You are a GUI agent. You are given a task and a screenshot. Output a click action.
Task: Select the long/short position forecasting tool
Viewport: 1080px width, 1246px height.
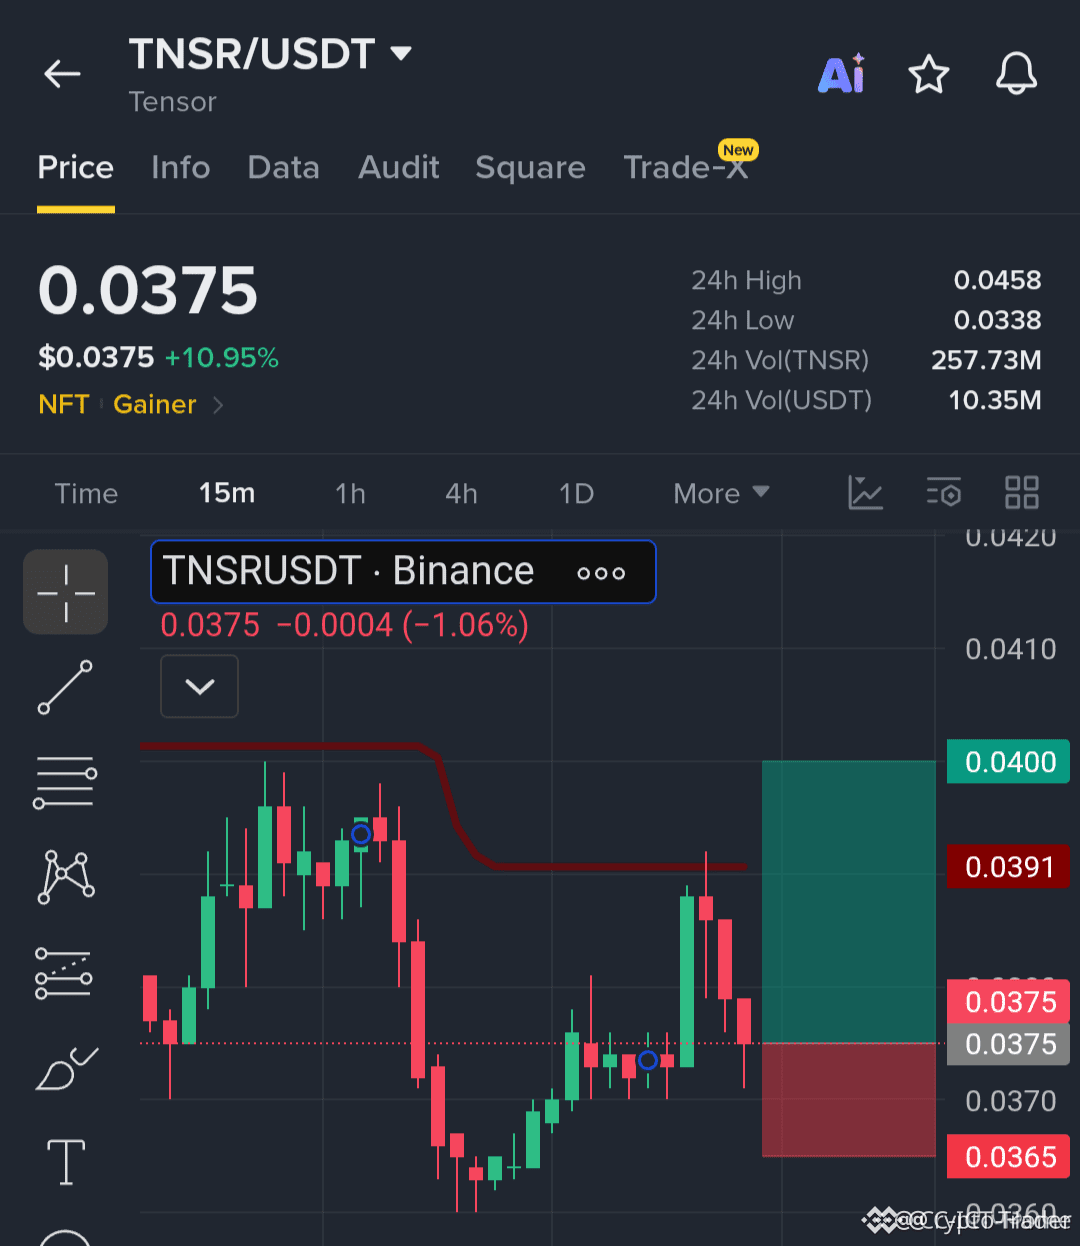[65, 973]
